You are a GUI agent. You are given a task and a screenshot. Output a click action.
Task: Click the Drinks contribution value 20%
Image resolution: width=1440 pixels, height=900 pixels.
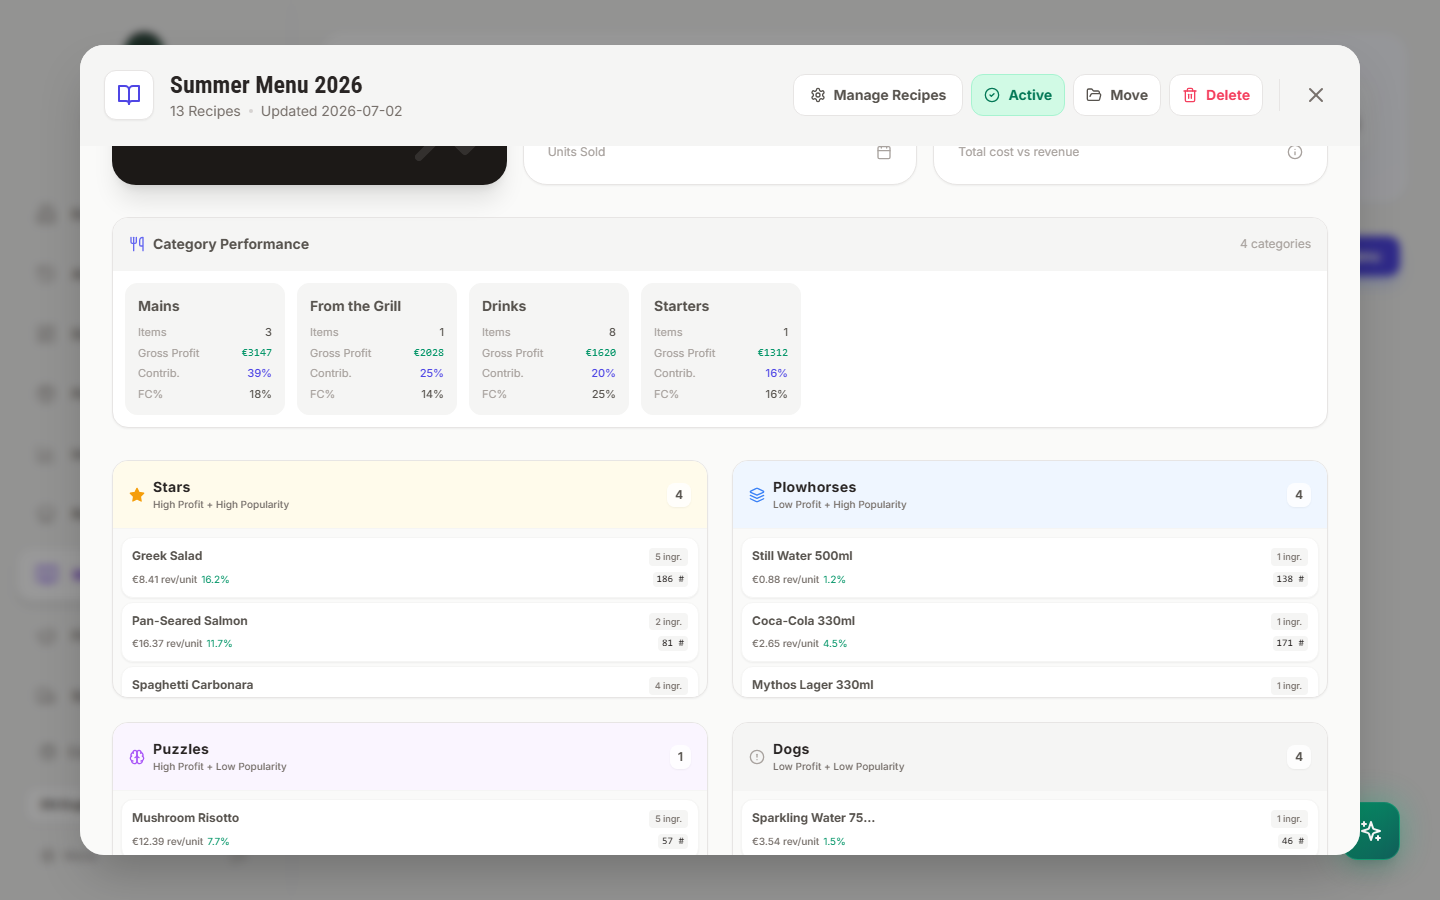(603, 373)
